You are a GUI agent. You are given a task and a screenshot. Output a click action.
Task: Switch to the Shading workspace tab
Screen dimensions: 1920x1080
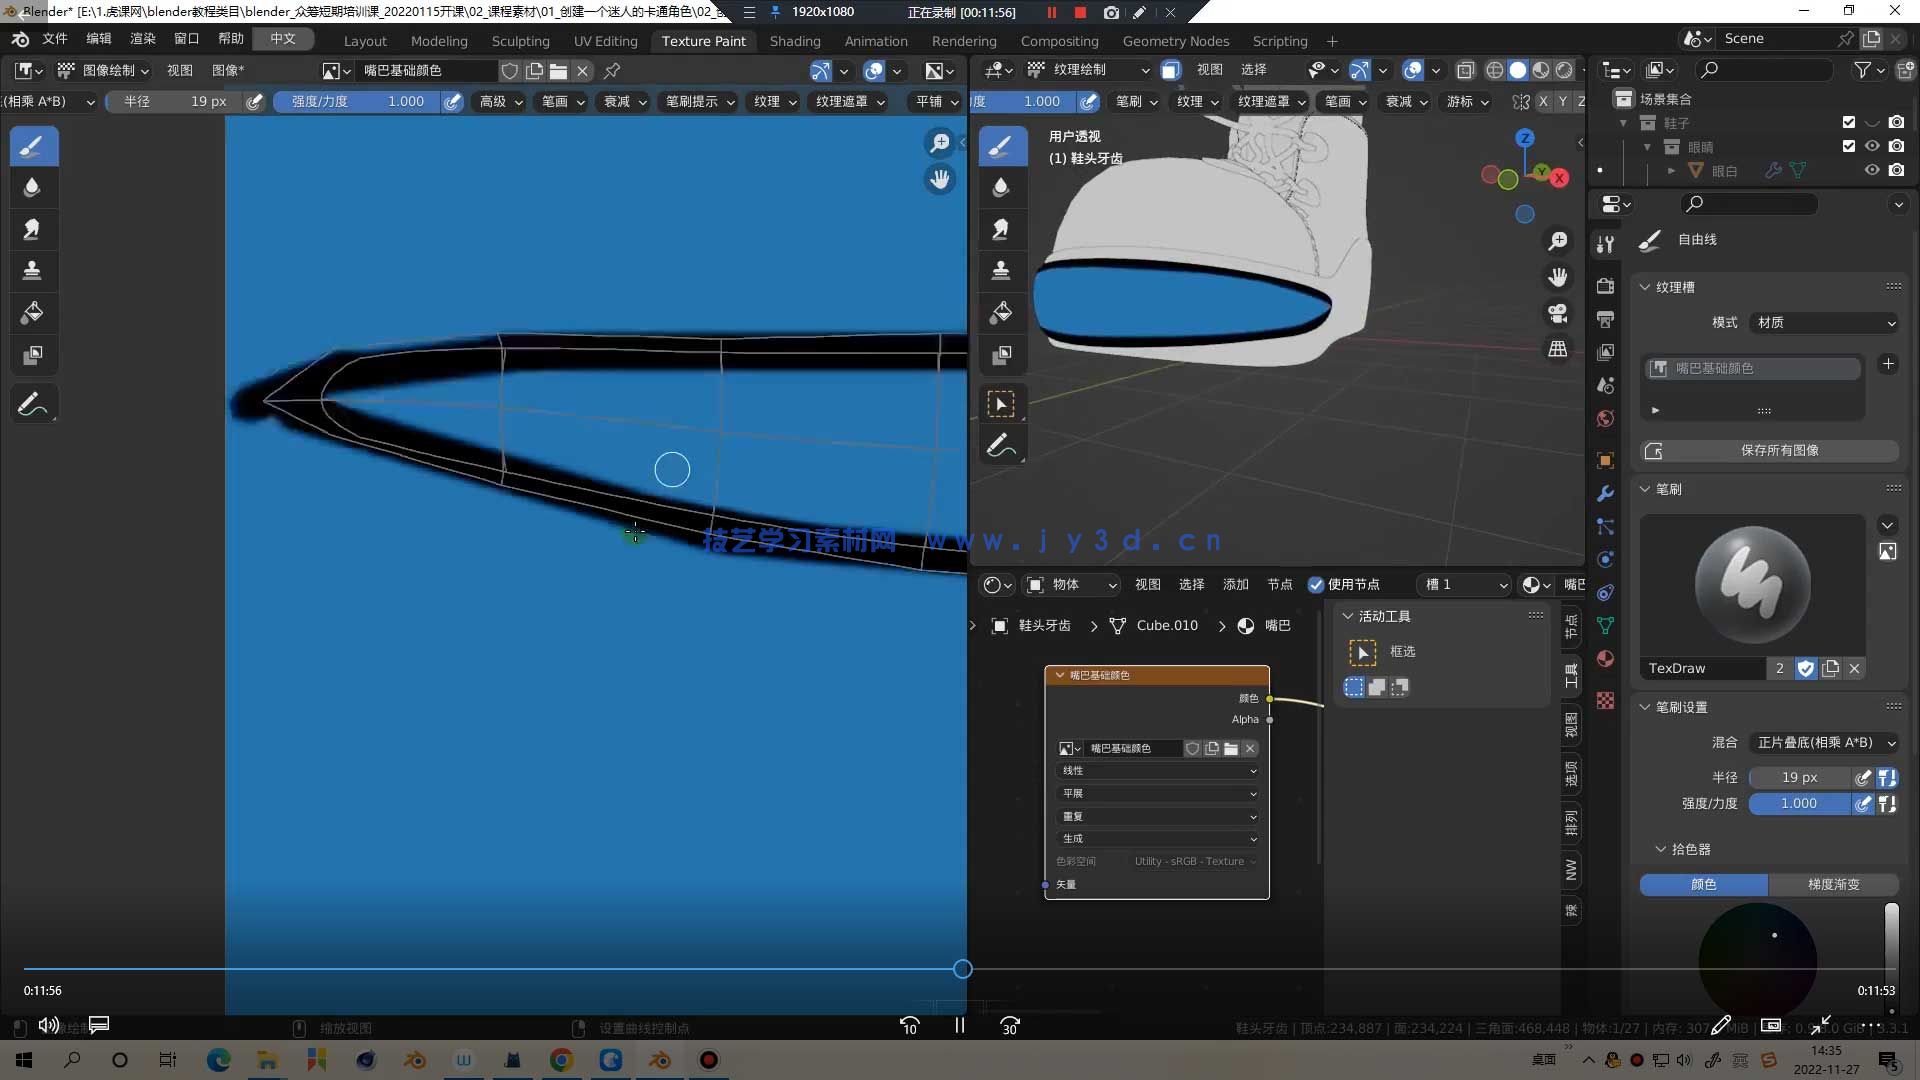(x=795, y=41)
